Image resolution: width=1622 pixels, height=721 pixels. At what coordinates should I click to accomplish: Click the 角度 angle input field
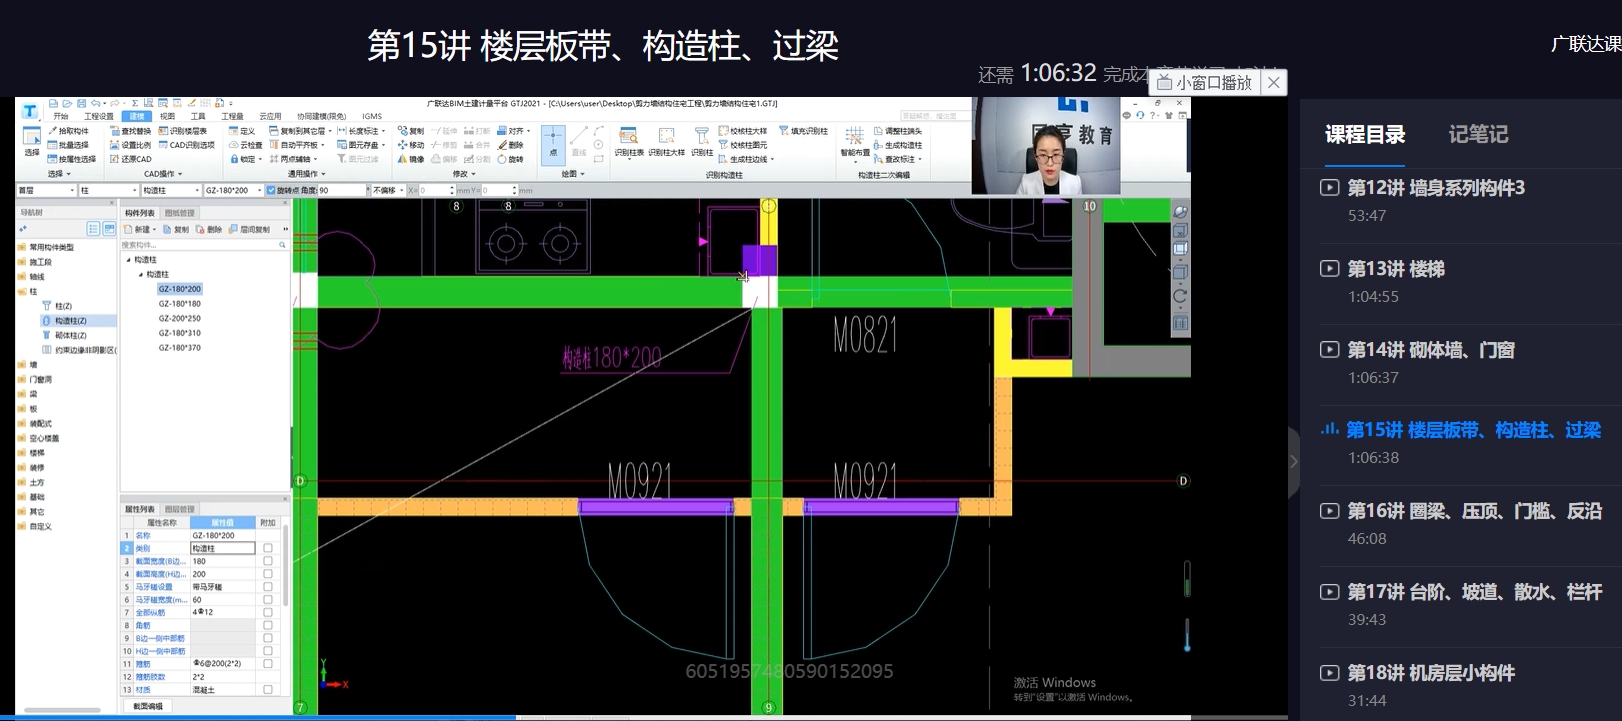343,190
